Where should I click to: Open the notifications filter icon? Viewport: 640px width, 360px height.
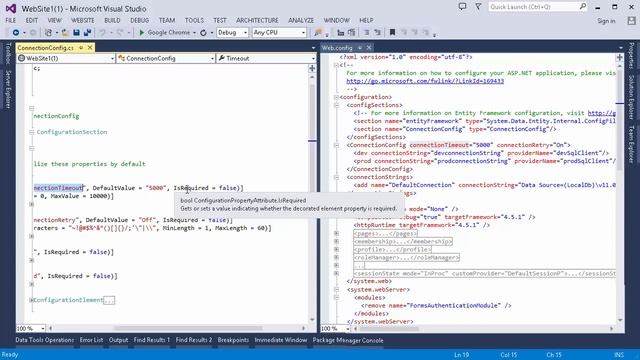(478, 7)
